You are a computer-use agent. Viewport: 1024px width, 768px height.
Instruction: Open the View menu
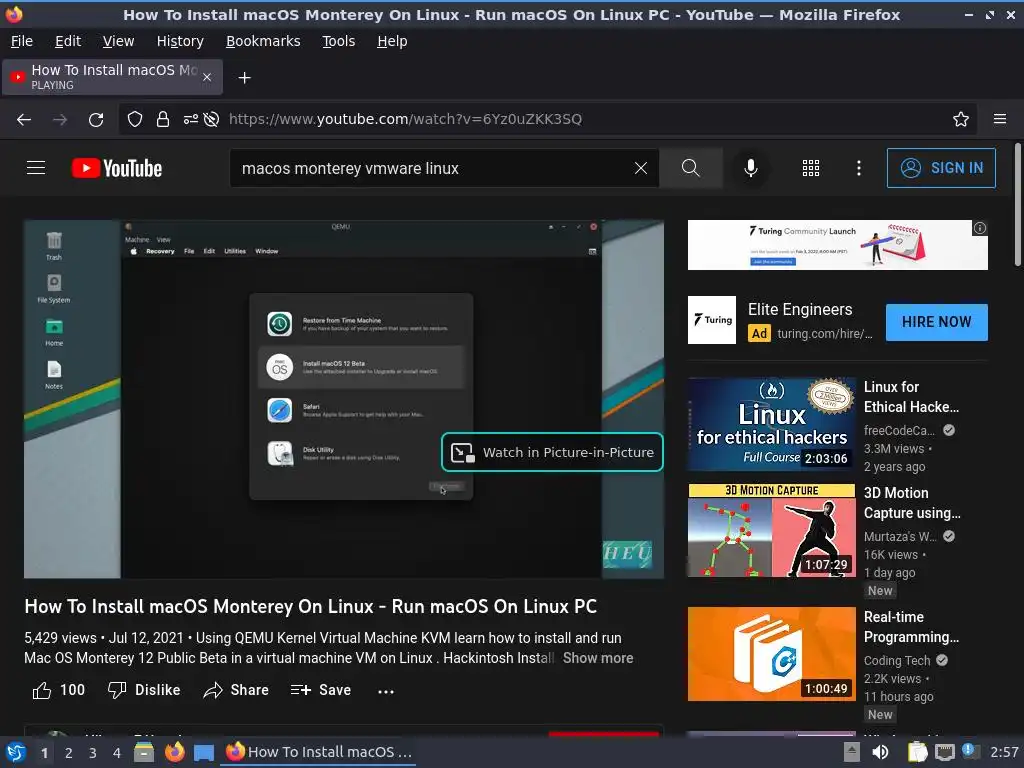[118, 41]
